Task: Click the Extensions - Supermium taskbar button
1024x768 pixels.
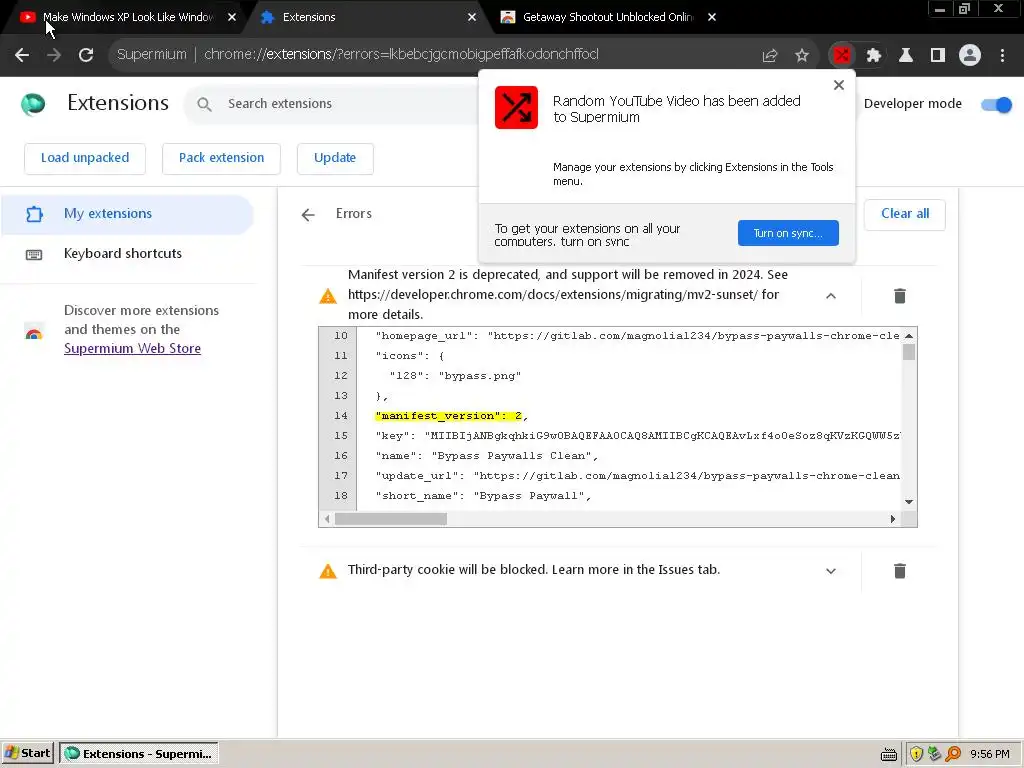Action: point(139,754)
